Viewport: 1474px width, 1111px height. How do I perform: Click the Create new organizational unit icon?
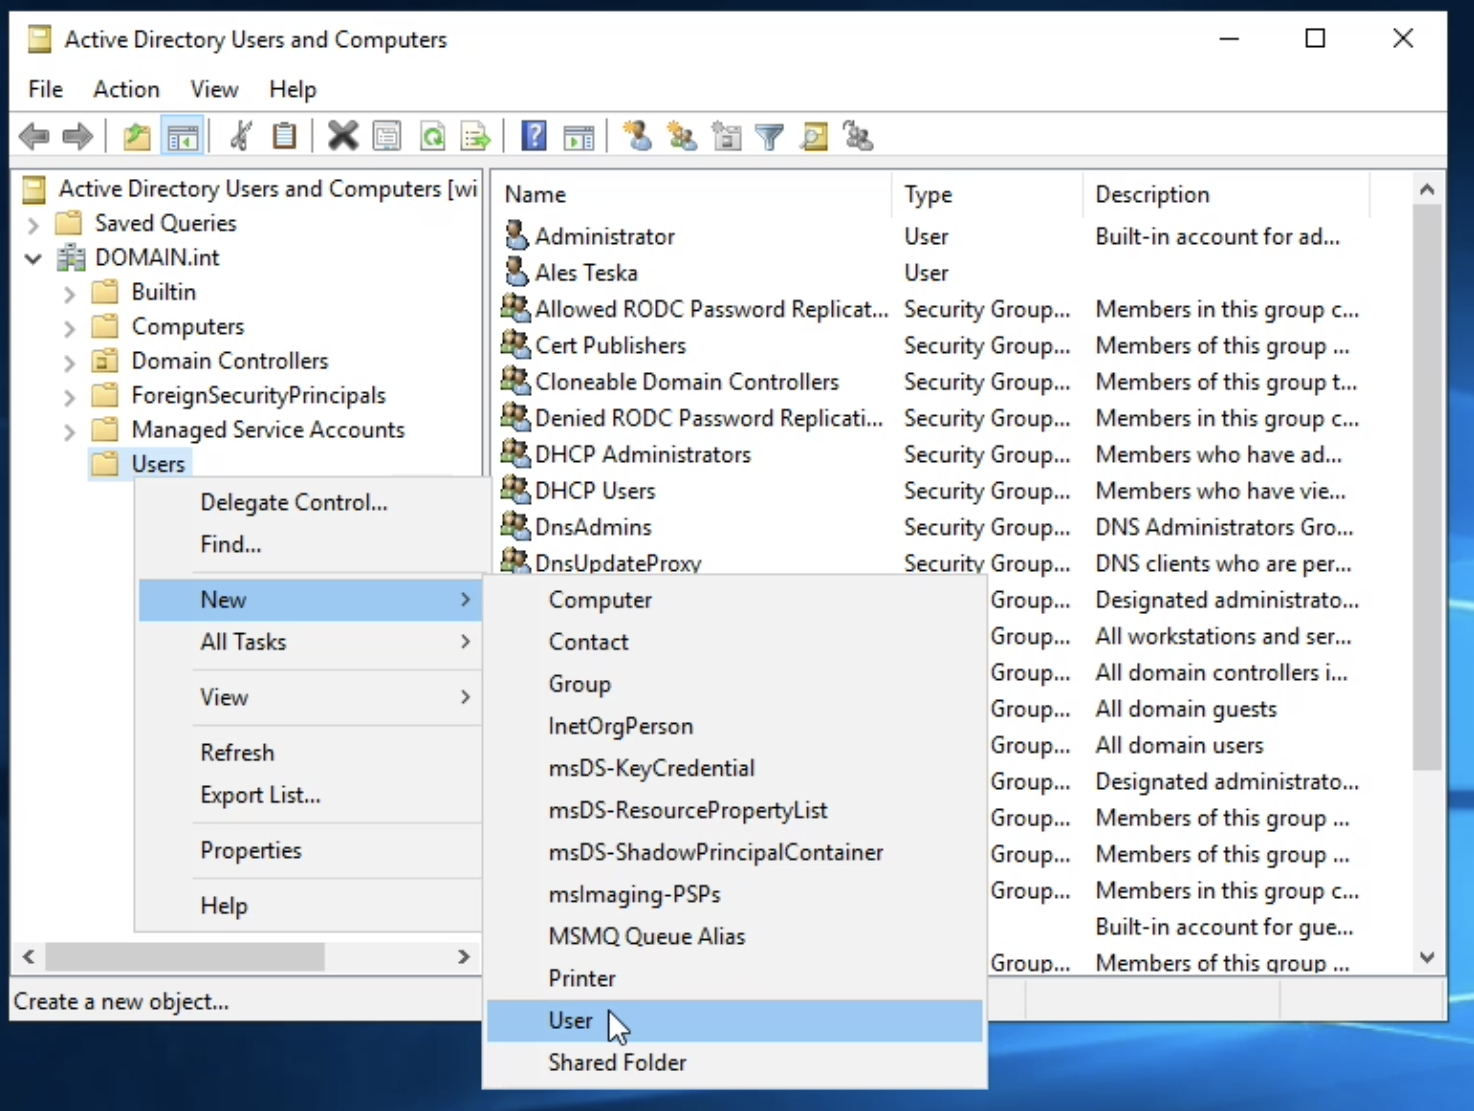(727, 136)
